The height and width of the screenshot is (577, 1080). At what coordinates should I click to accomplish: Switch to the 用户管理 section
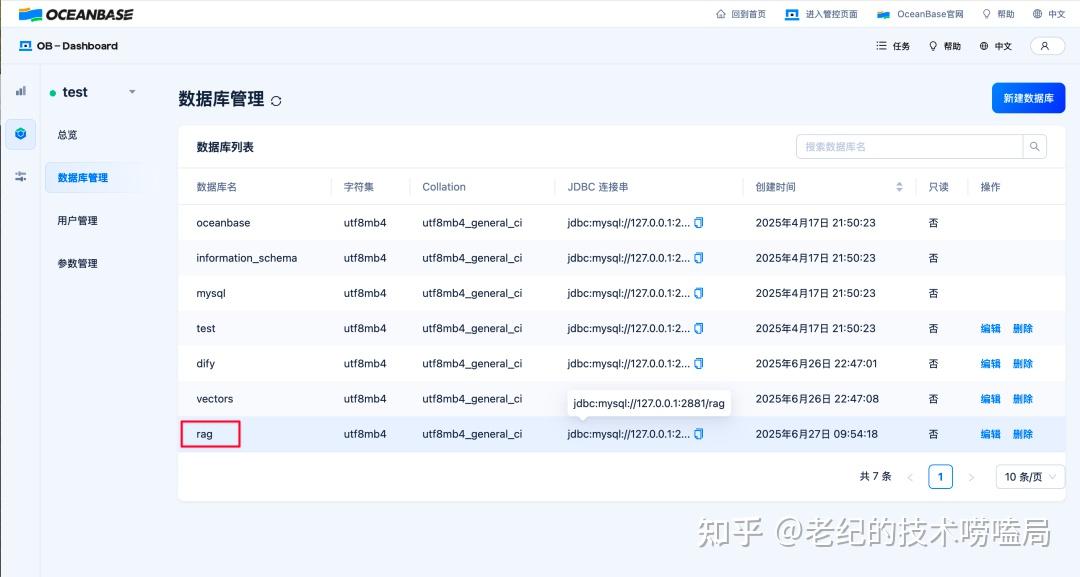(x=78, y=220)
